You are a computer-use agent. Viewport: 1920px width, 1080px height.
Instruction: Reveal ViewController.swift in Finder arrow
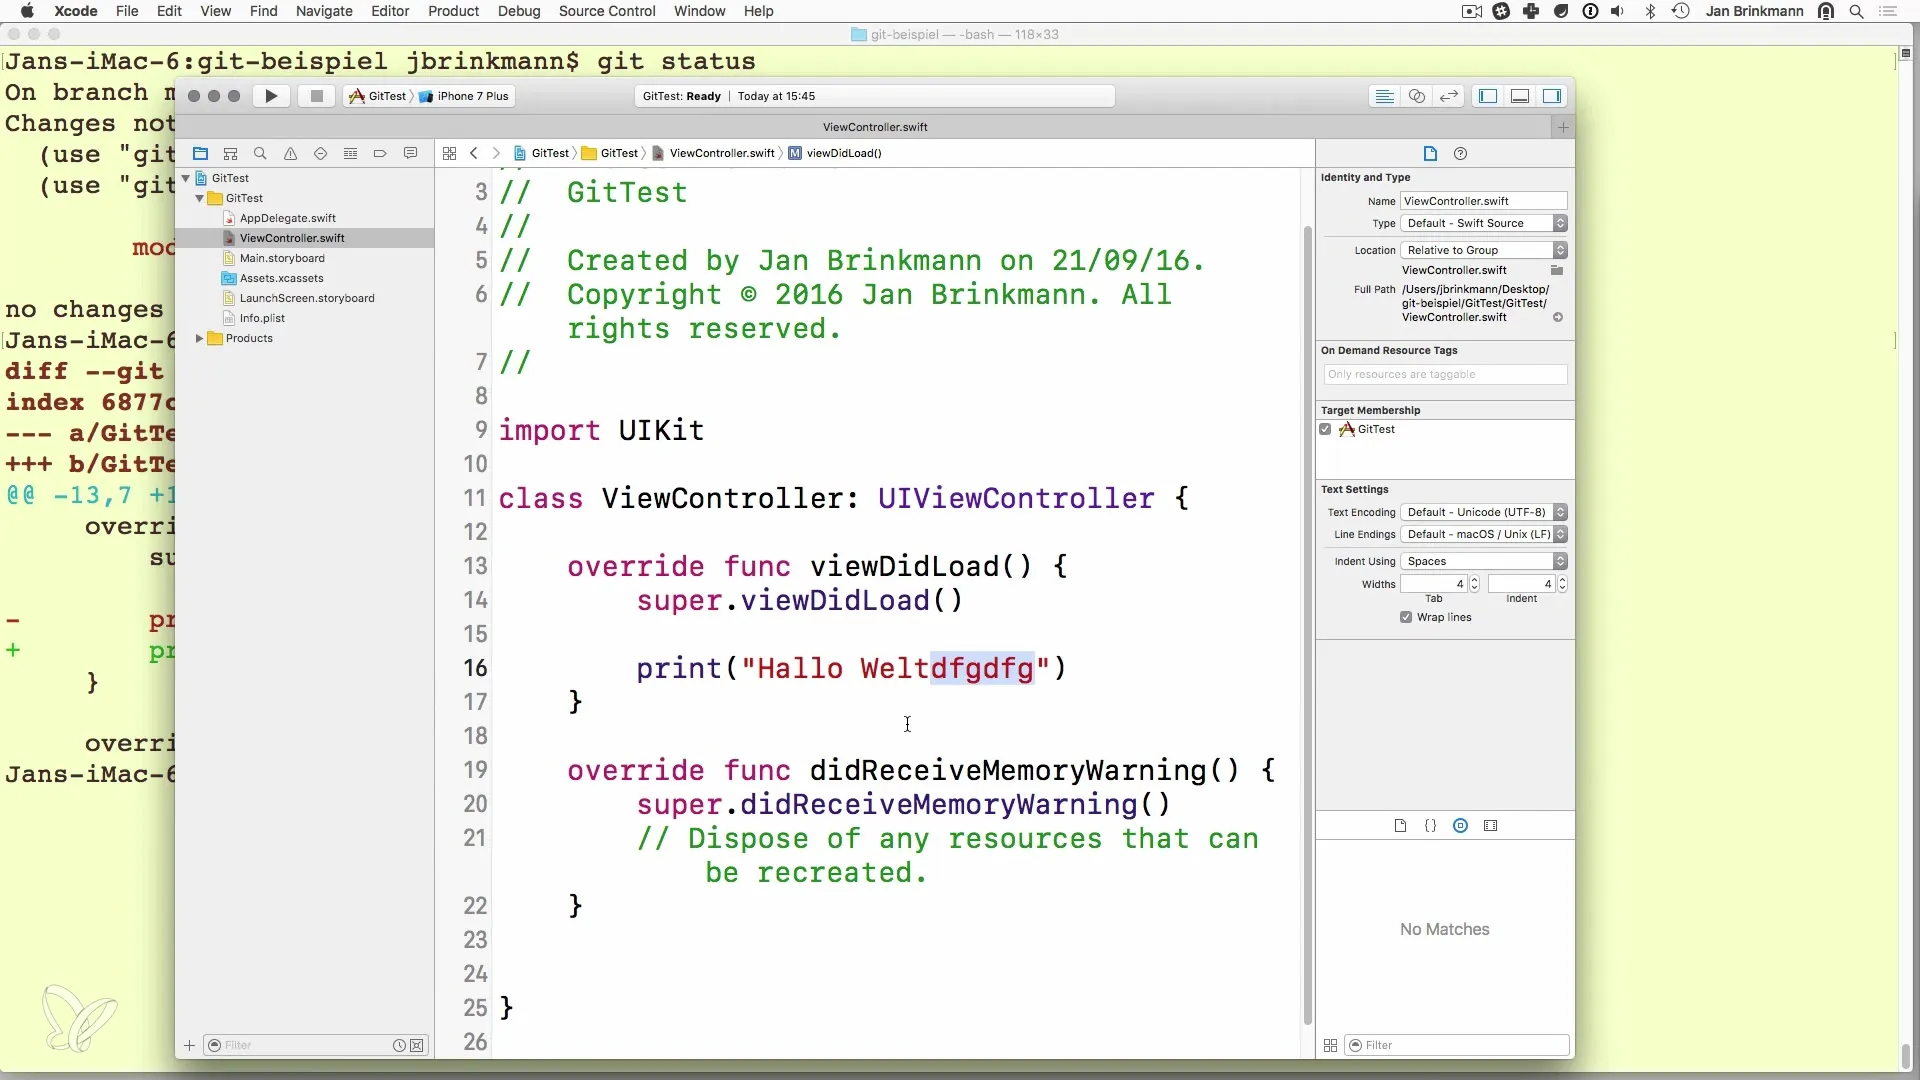(1558, 317)
